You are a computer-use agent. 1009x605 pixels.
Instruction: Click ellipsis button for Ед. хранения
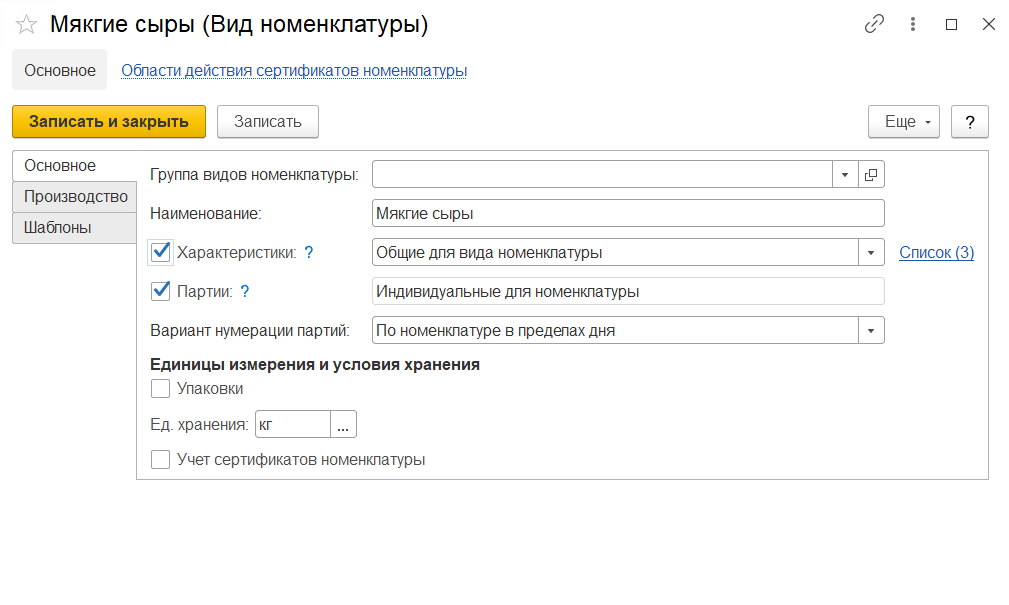point(343,425)
